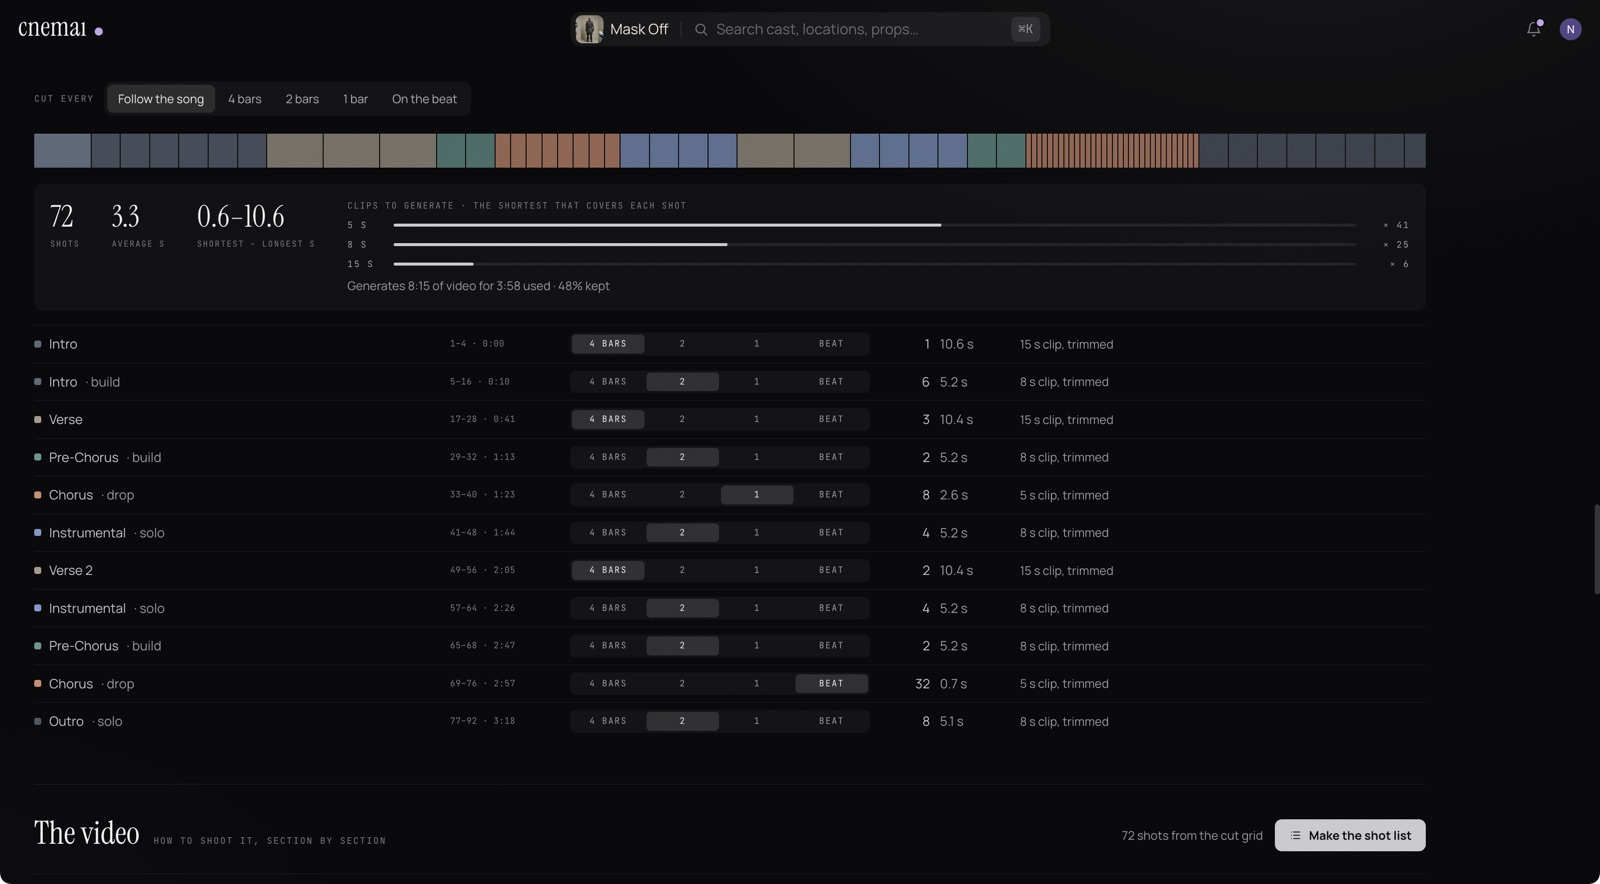Viewport: 1600px width, 884px height.
Task: Set first Intro row to 2 bars
Action: tap(682, 344)
